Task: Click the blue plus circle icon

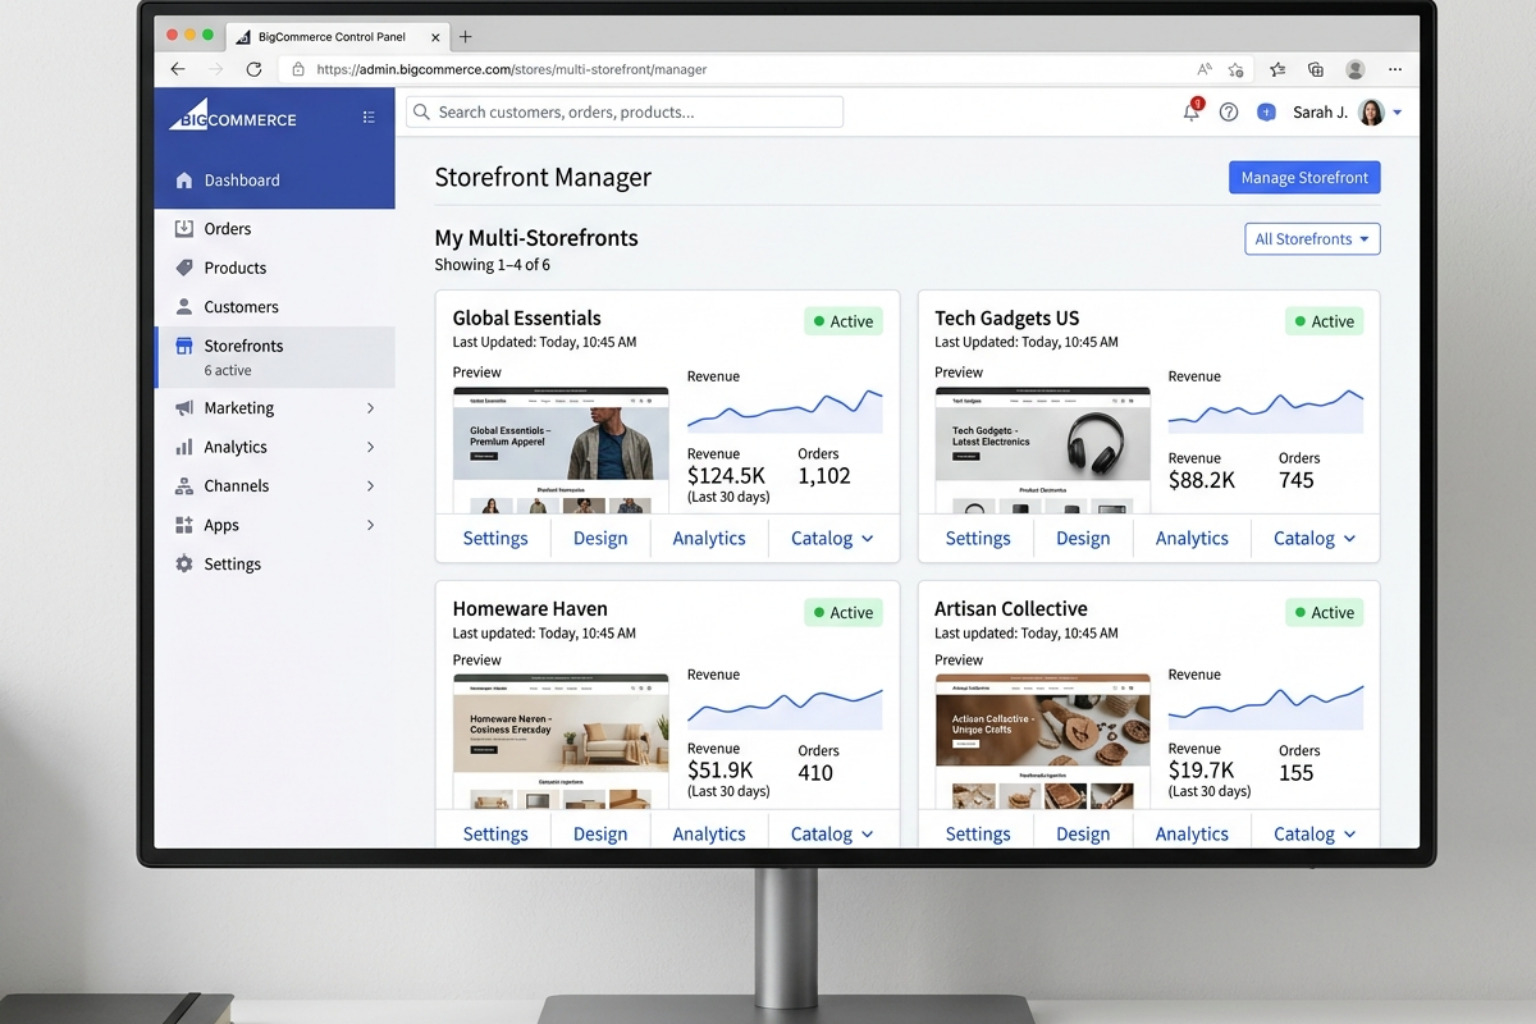Action: point(1266,112)
